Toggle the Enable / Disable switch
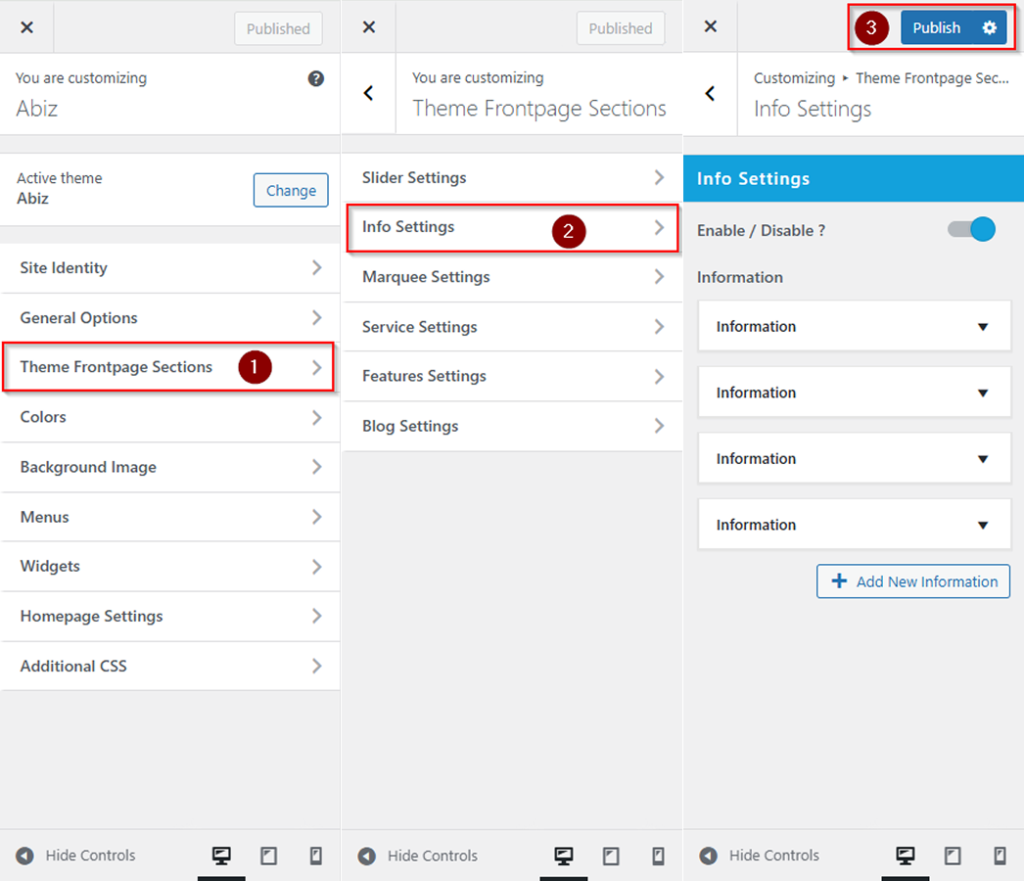Image resolution: width=1024 pixels, height=881 pixels. pyautogui.click(x=971, y=230)
